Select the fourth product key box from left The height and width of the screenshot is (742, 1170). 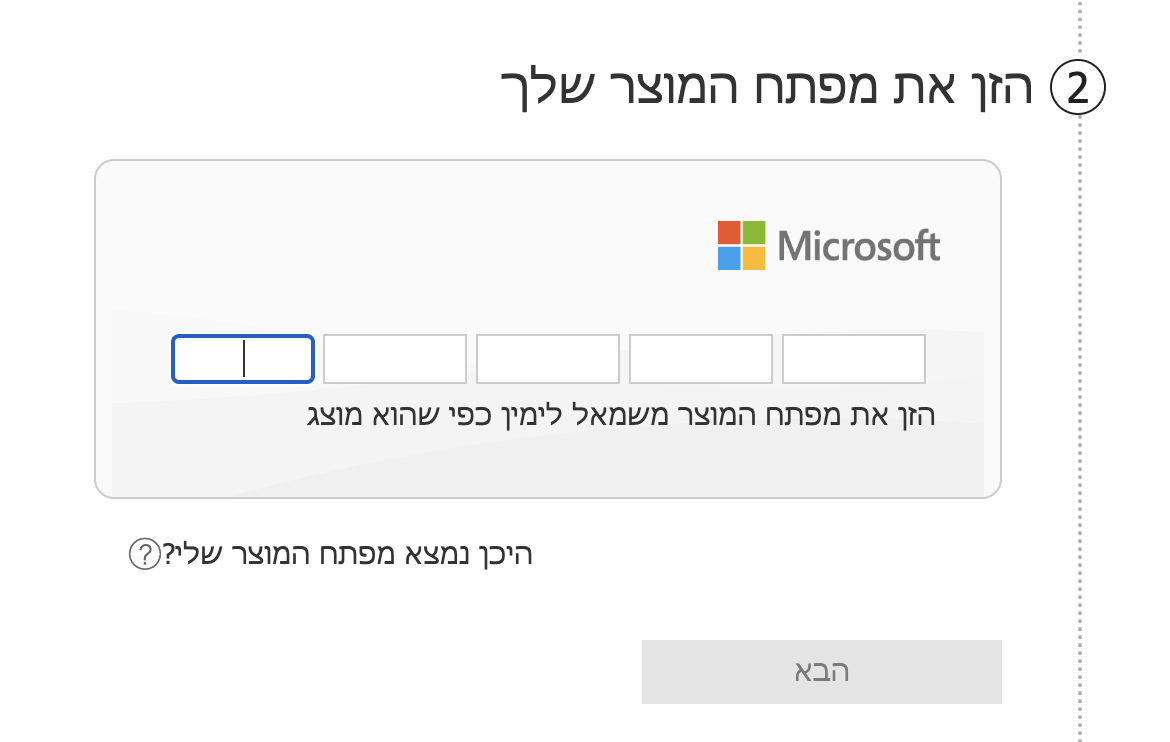click(x=701, y=359)
